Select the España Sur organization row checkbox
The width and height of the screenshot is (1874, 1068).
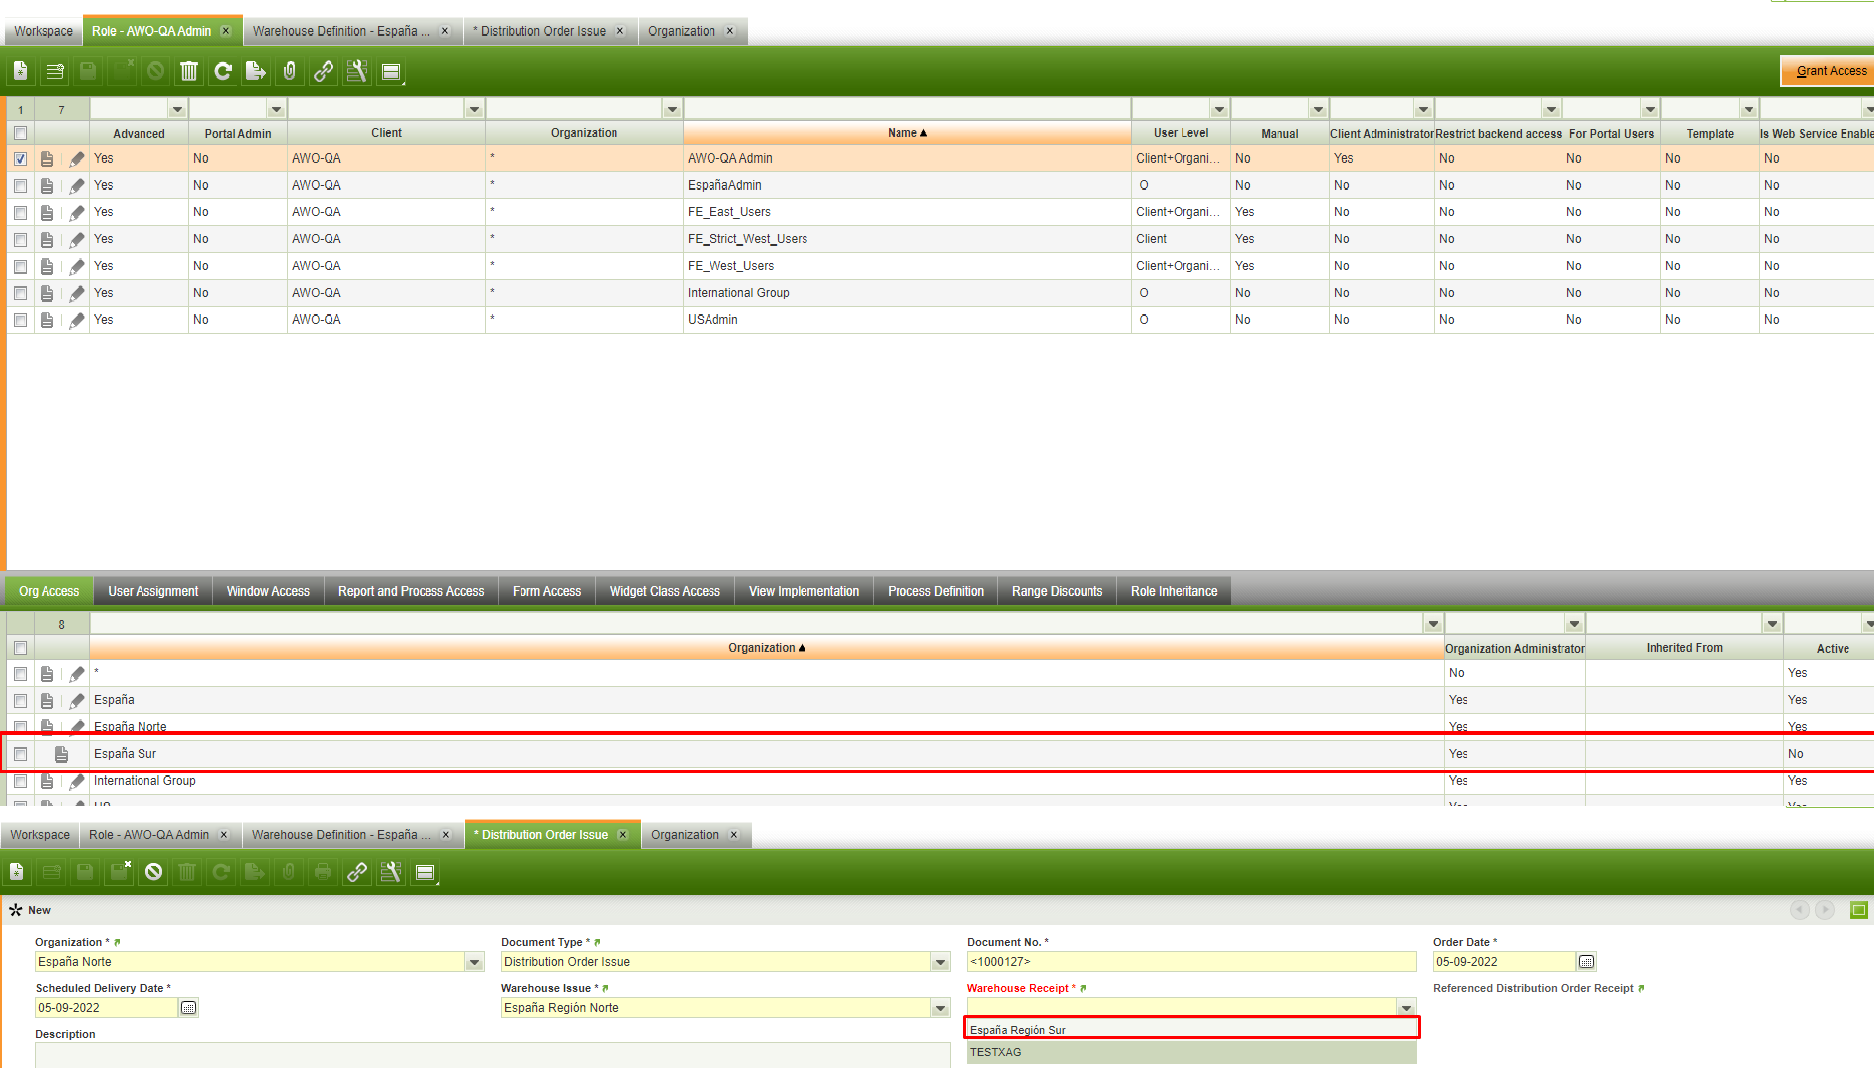click(20, 754)
